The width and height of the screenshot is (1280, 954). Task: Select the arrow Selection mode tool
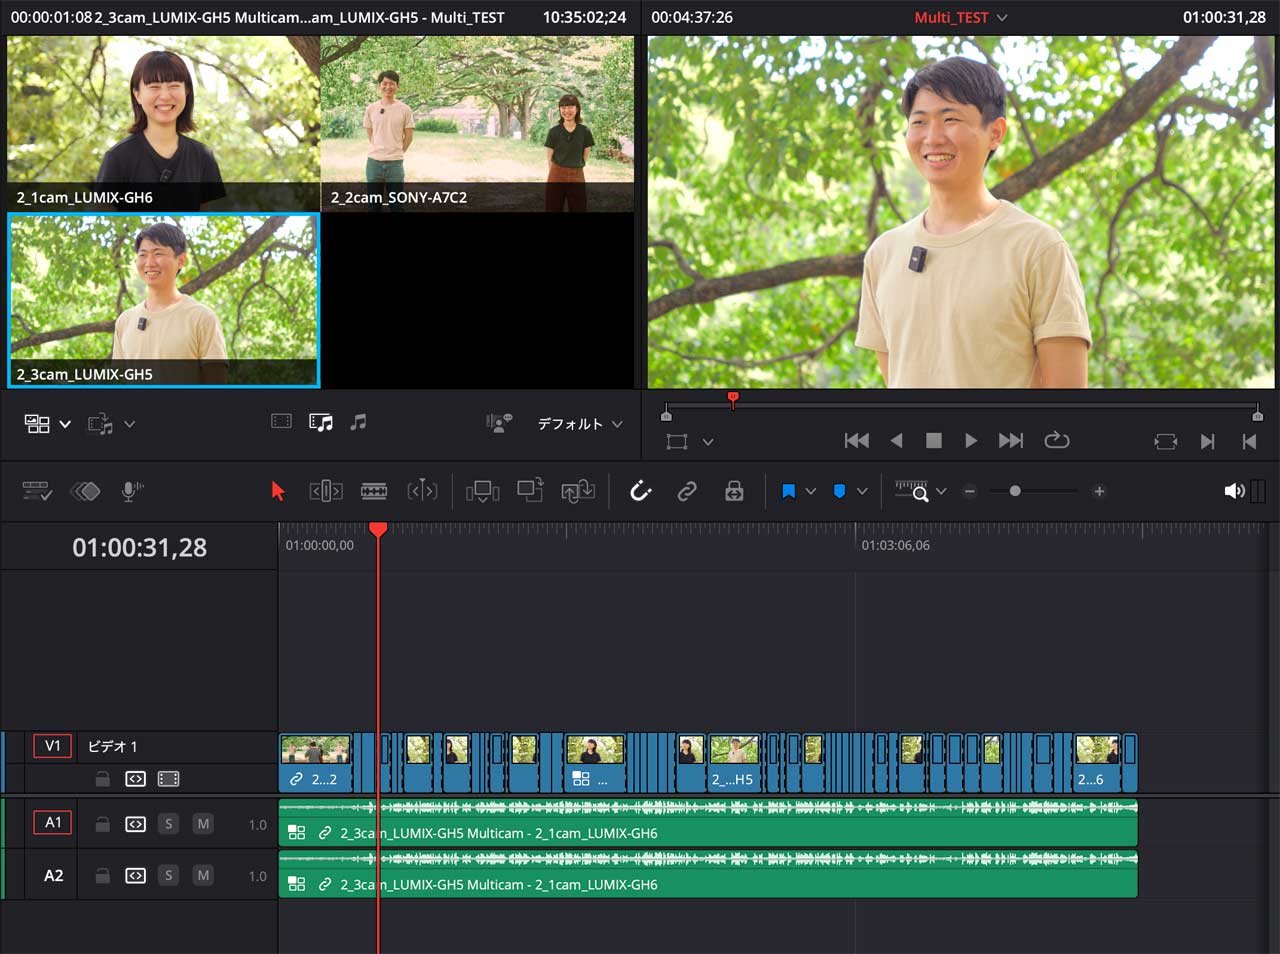click(278, 491)
